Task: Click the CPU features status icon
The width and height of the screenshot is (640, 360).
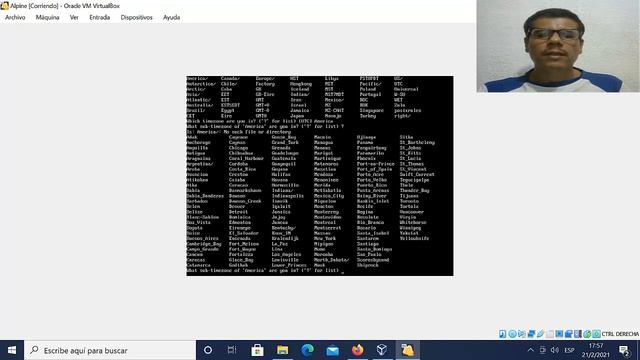Action: [x=578, y=334]
